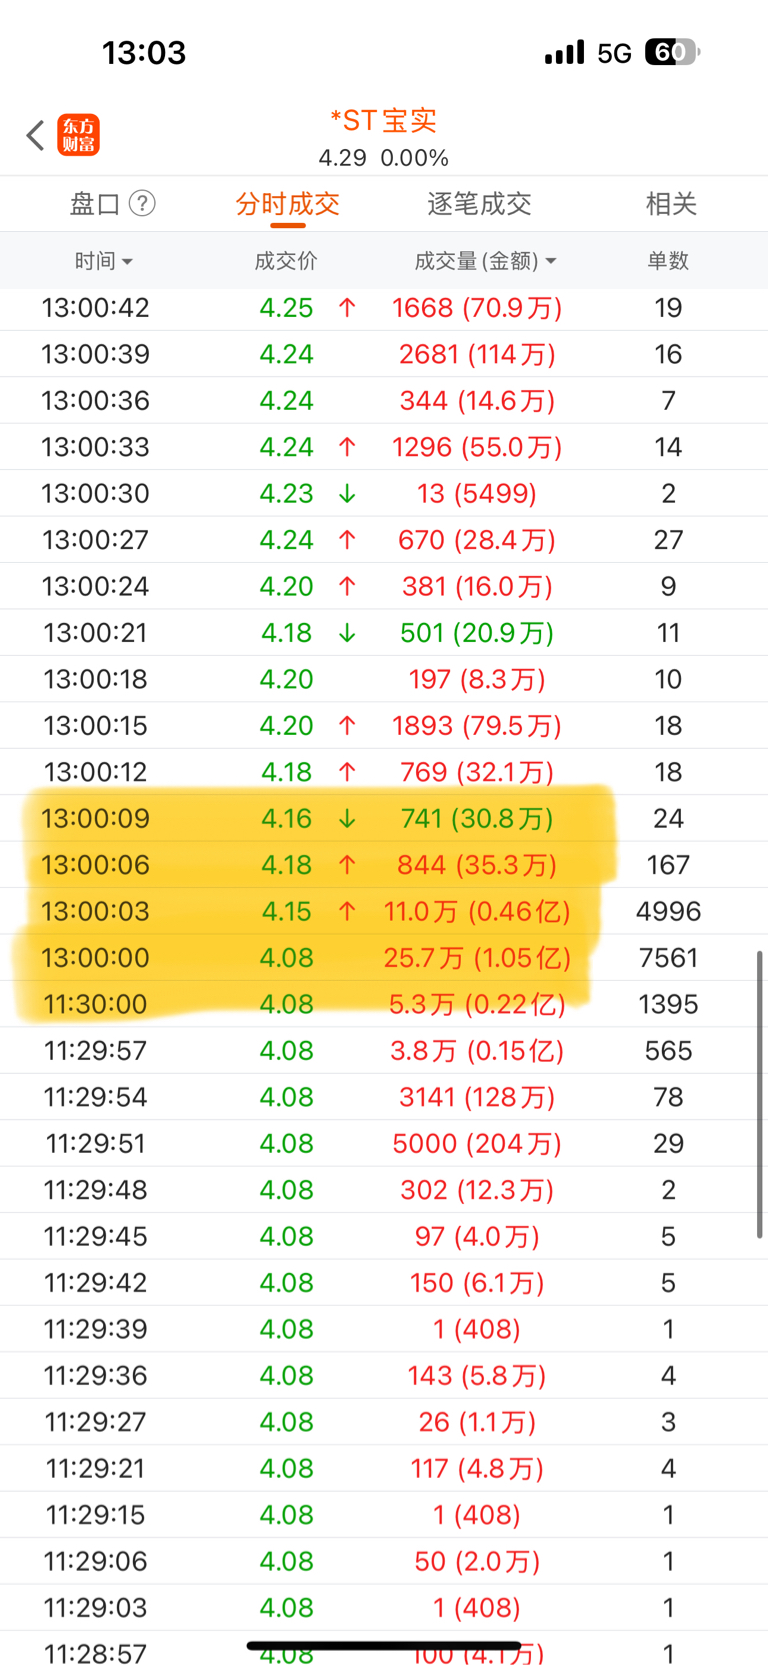768x1665 pixels.
Task: Select the 13:00:00 trade row with 7561 orders
Action: (384, 958)
